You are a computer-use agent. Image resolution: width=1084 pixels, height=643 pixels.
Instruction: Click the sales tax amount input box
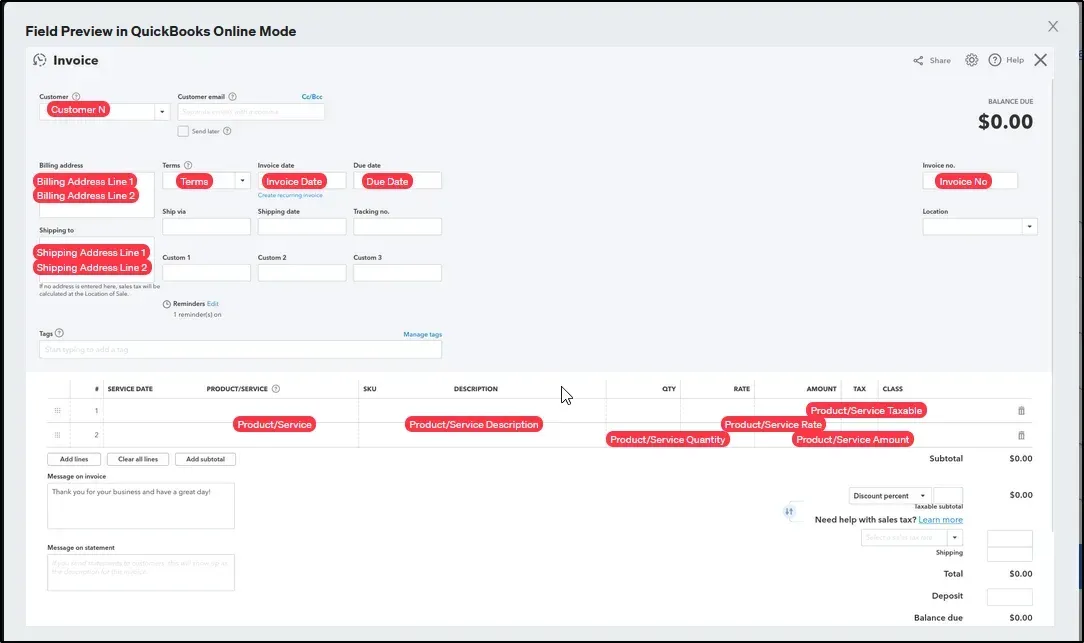[x=1010, y=539]
